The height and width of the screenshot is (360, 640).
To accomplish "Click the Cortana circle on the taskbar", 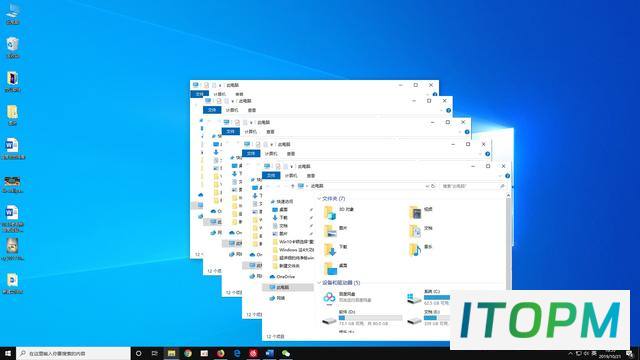I will (x=138, y=353).
